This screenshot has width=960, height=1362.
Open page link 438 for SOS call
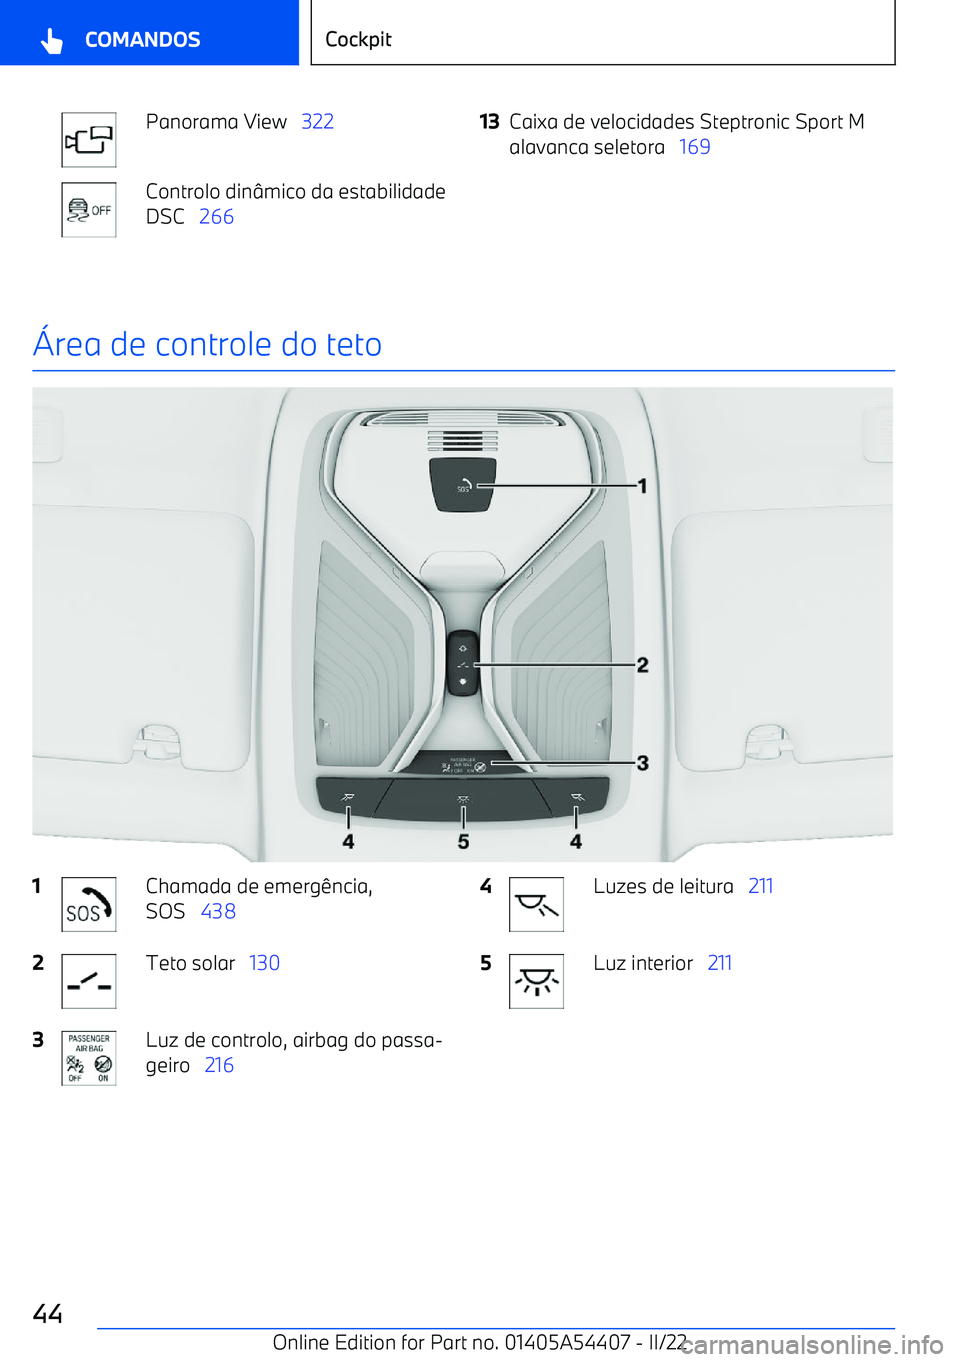[x=218, y=912]
